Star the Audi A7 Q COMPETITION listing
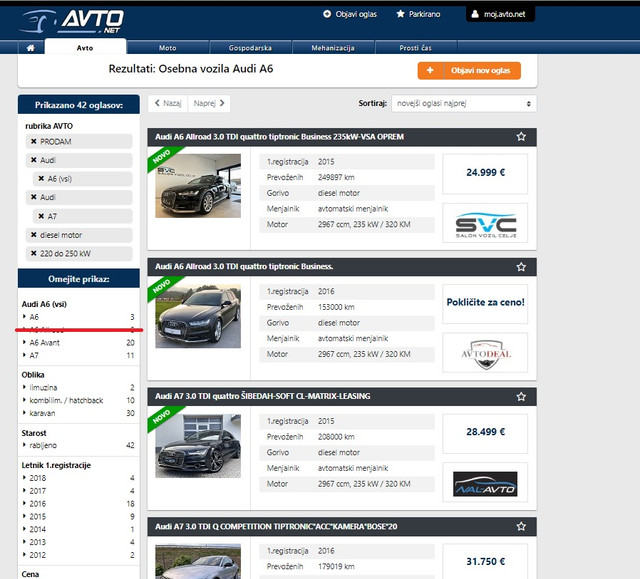 pos(521,526)
